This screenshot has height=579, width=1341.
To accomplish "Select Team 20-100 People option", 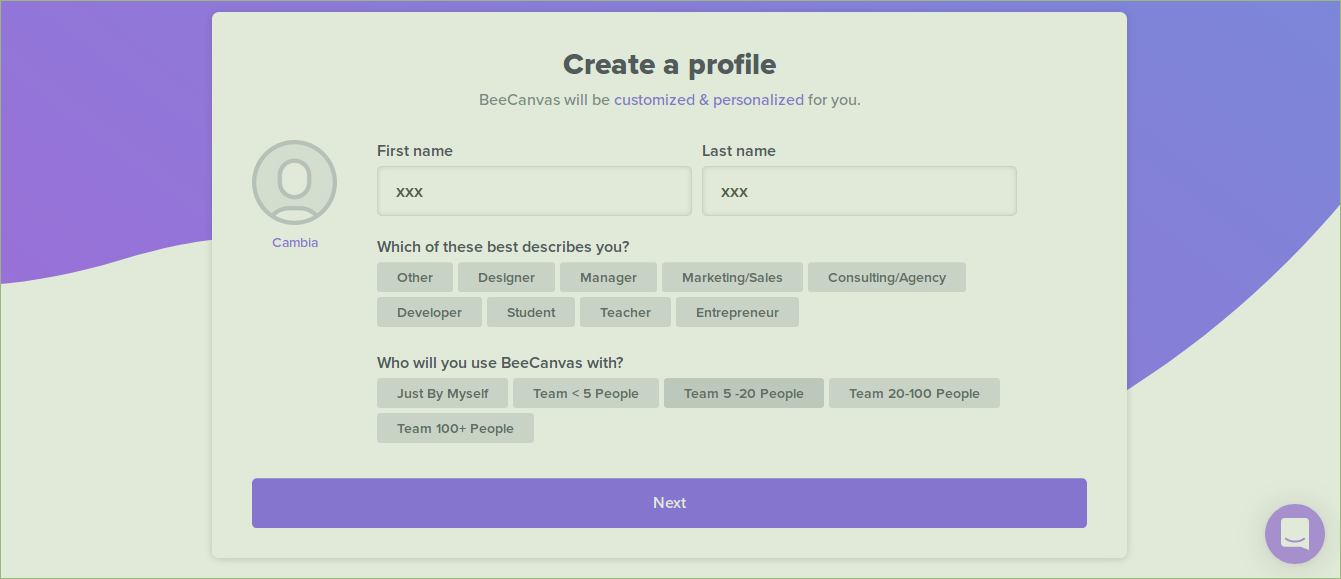I will click(914, 393).
